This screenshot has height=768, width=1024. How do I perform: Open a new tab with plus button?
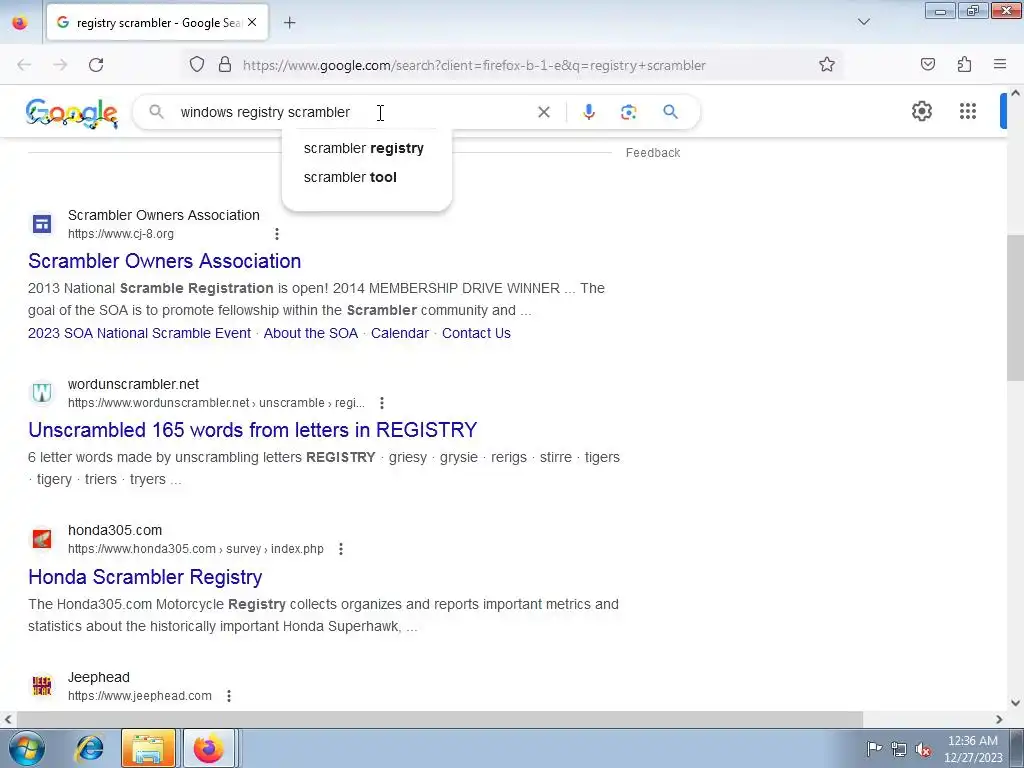point(289,23)
